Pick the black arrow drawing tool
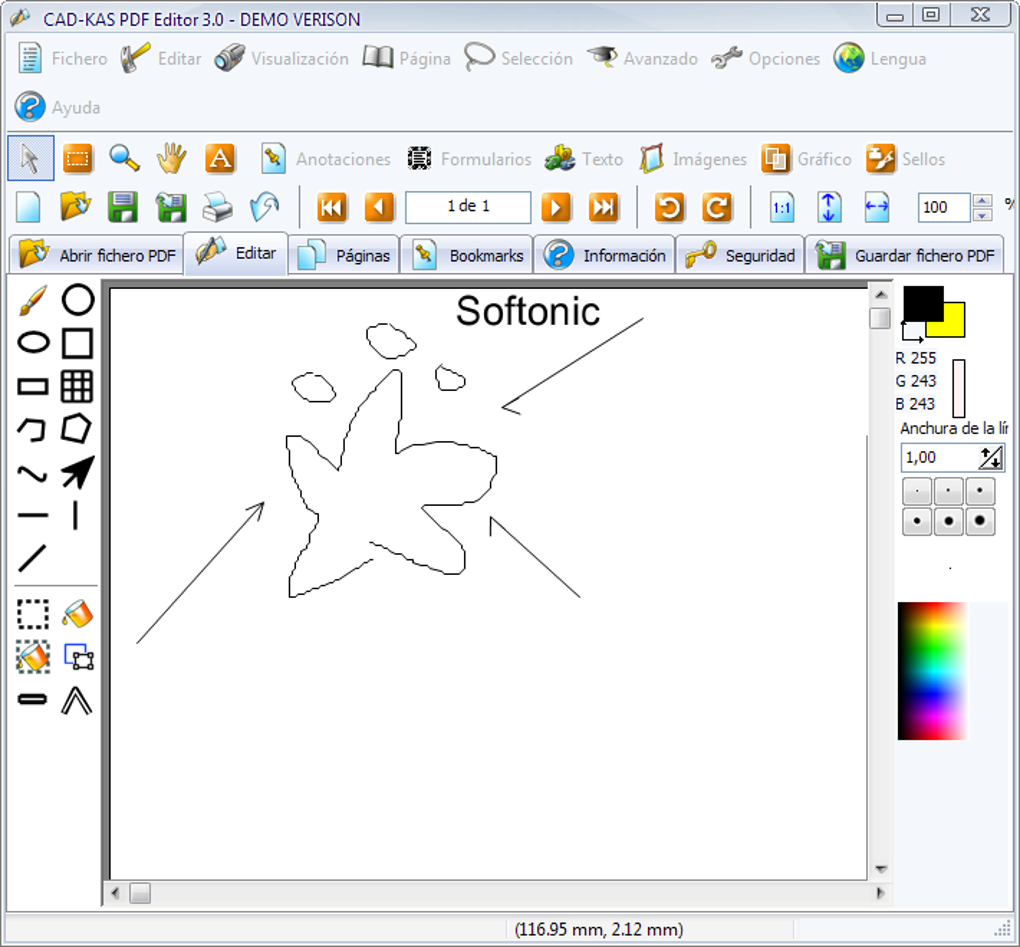Image resolution: width=1020 pixels, height=947 pixels. pyautogui.click(x=77, y=472)
